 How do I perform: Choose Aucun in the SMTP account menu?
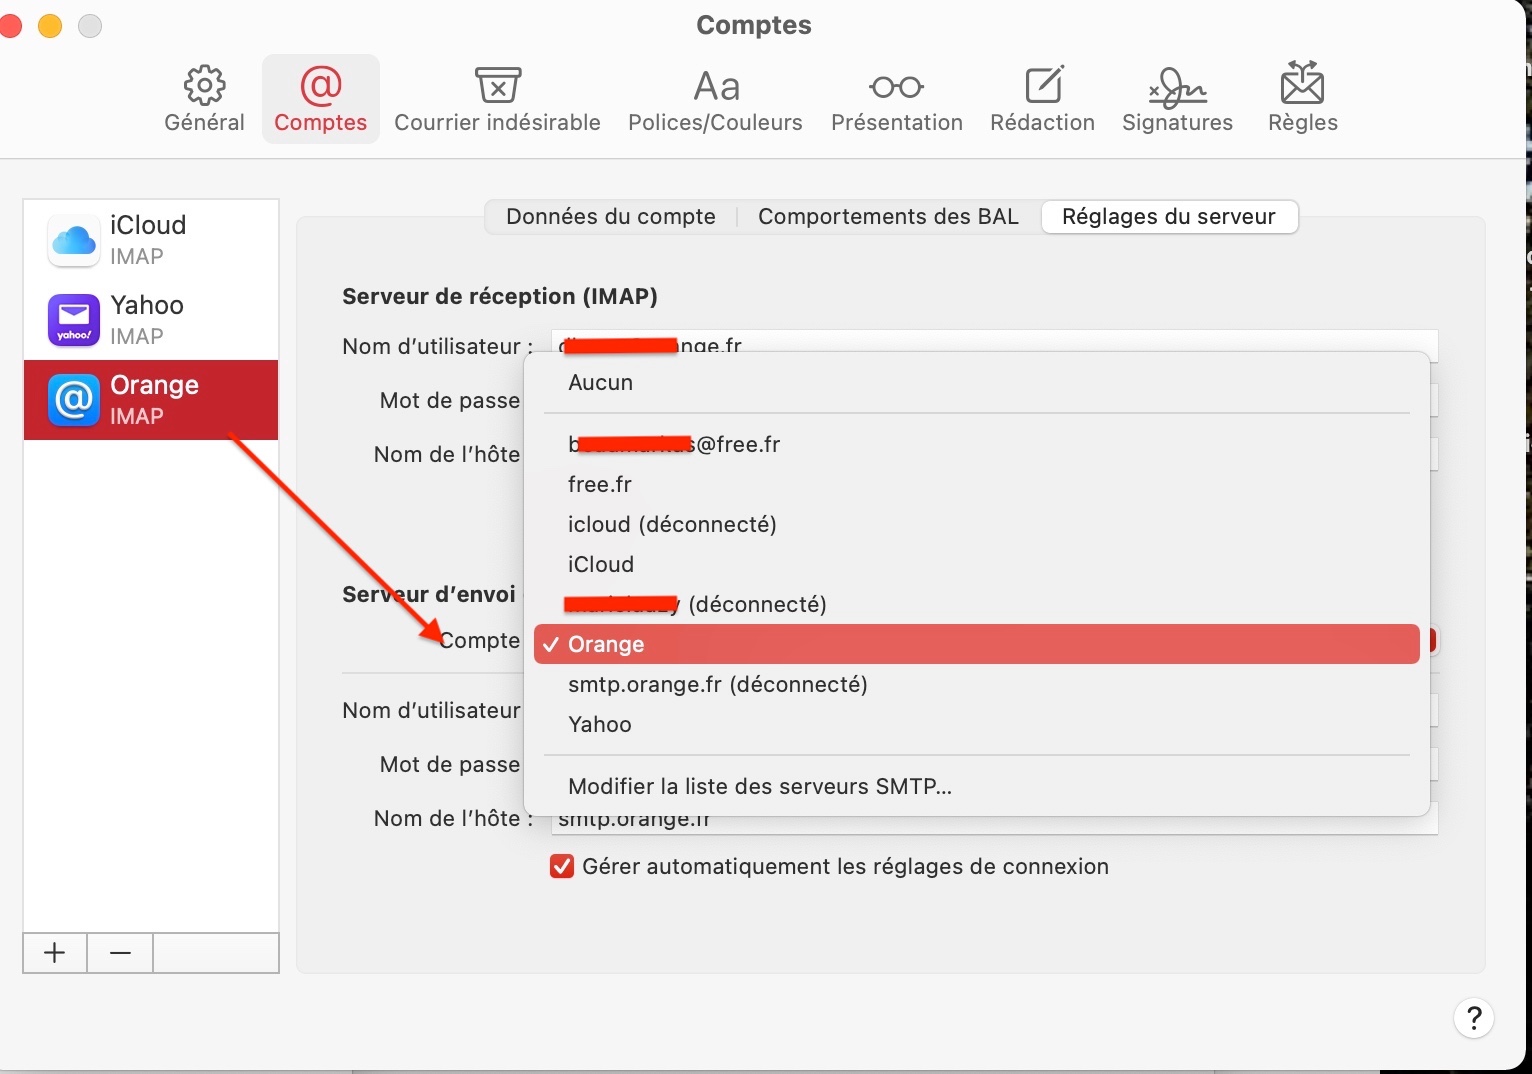tap(977, 383)
